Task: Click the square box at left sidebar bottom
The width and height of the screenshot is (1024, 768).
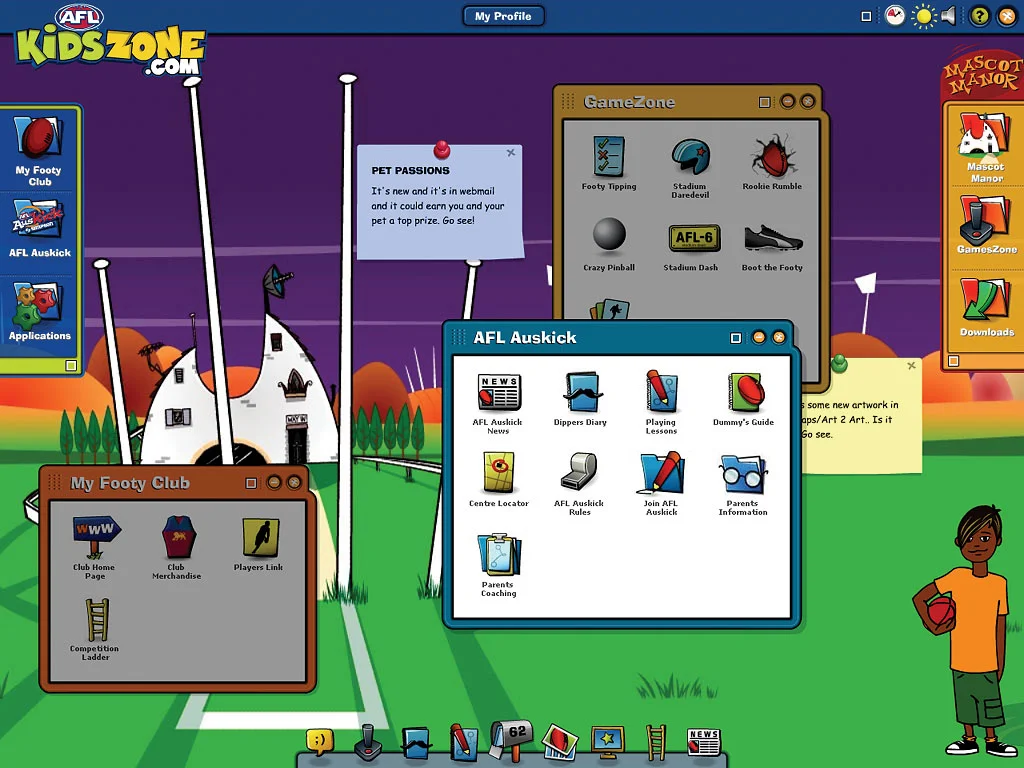Action: (71, 365)
